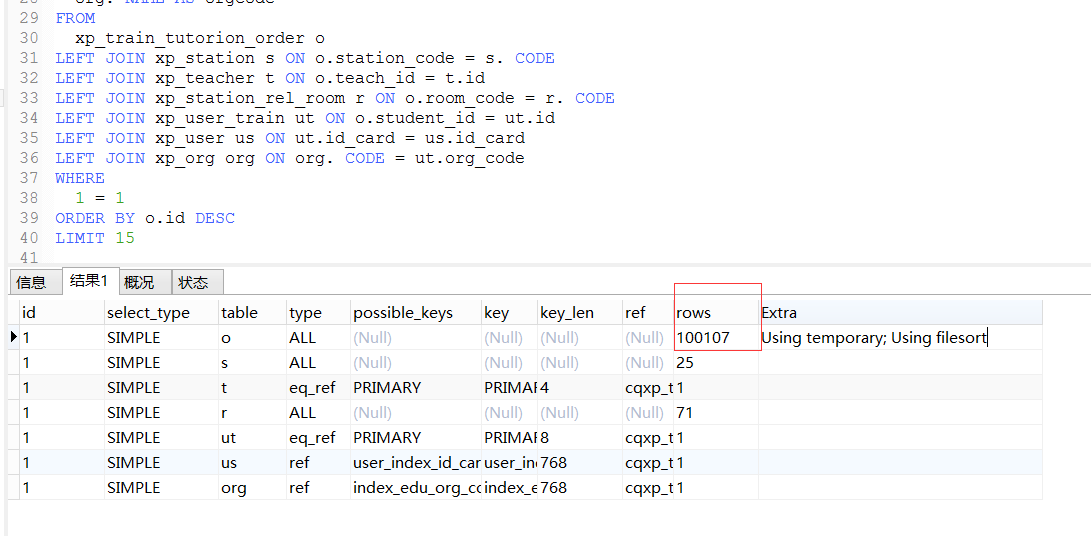The image size is (1091, 536).
Task: Click the type column header
Action: pyautogui.click(x=318, y=313)
